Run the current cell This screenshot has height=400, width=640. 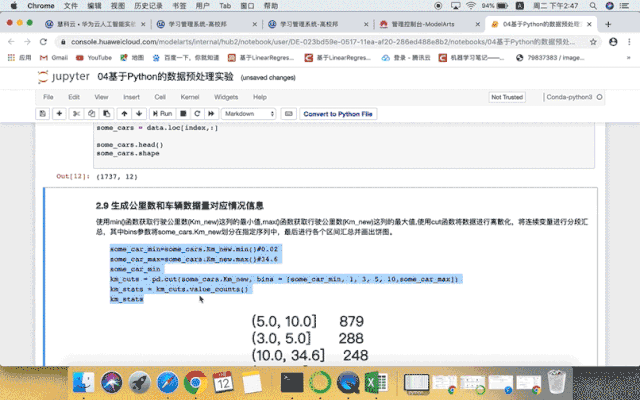click(162, 114)
